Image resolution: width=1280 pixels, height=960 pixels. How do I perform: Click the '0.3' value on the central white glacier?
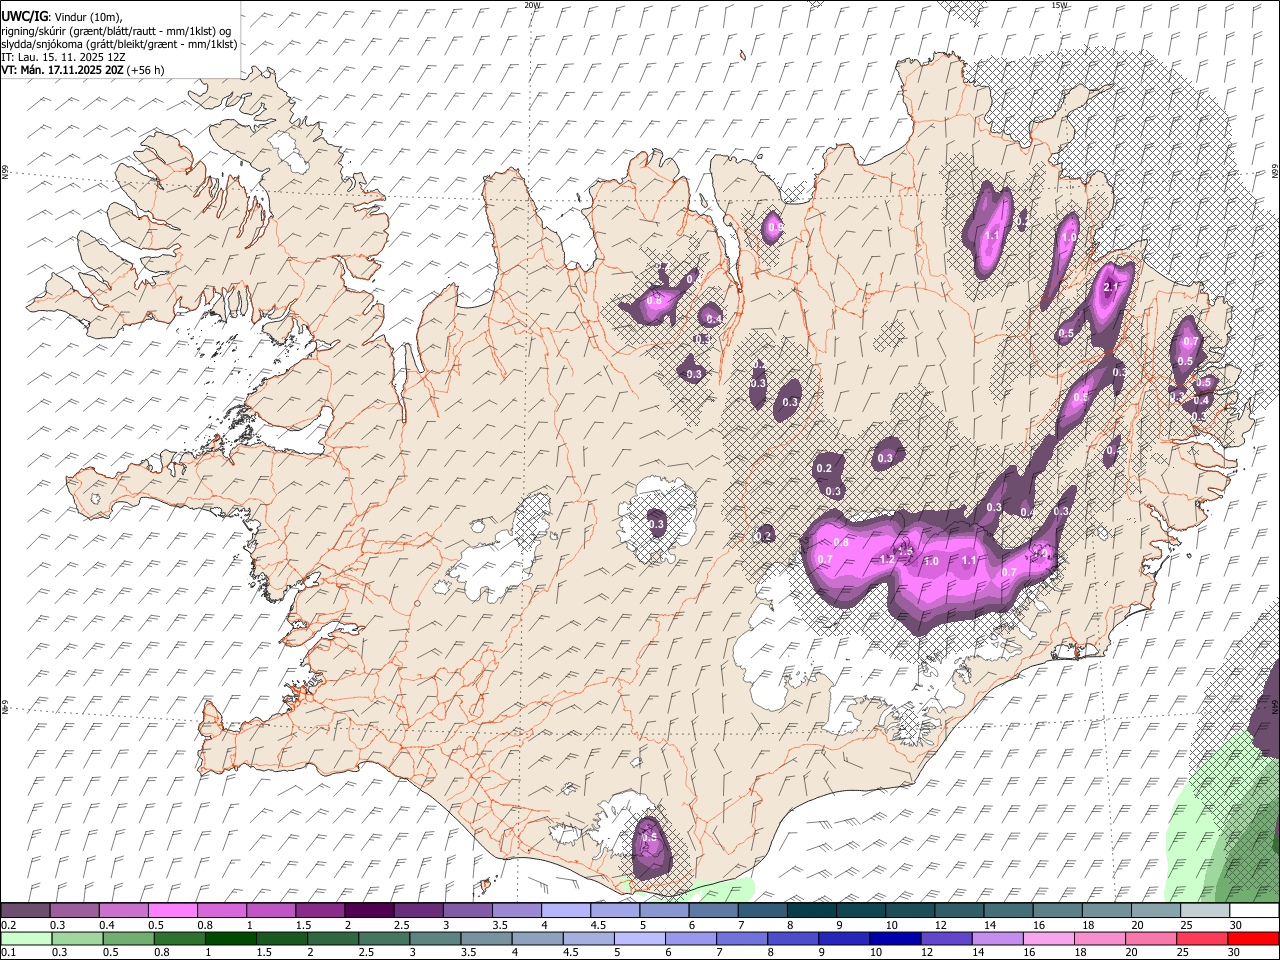(x=657, y=524)
